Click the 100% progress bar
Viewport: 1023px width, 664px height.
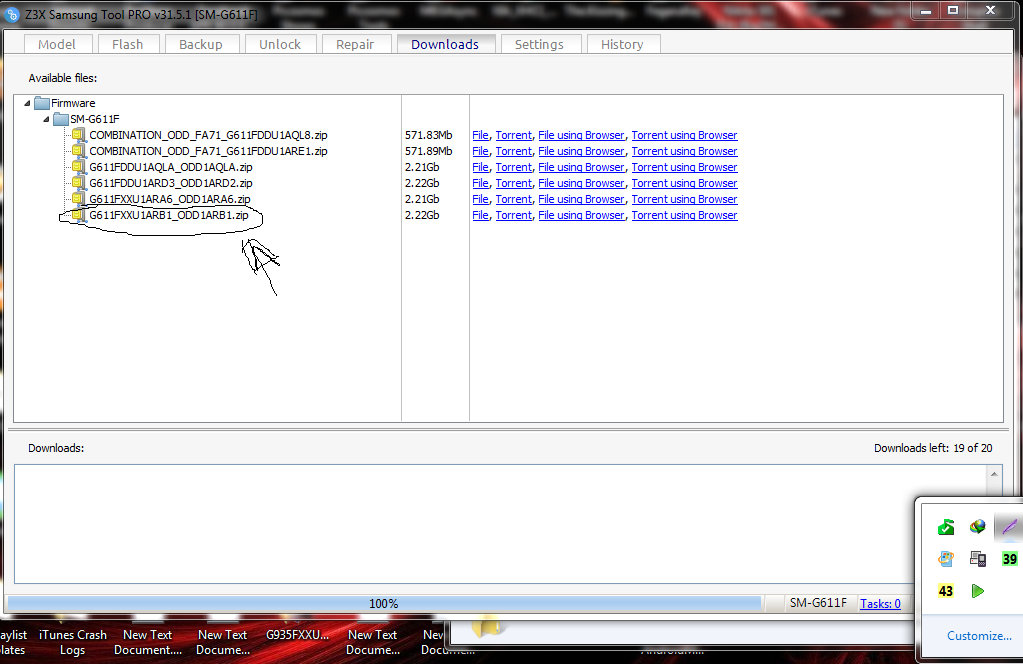pyautogui.click(x=384, y=603)
